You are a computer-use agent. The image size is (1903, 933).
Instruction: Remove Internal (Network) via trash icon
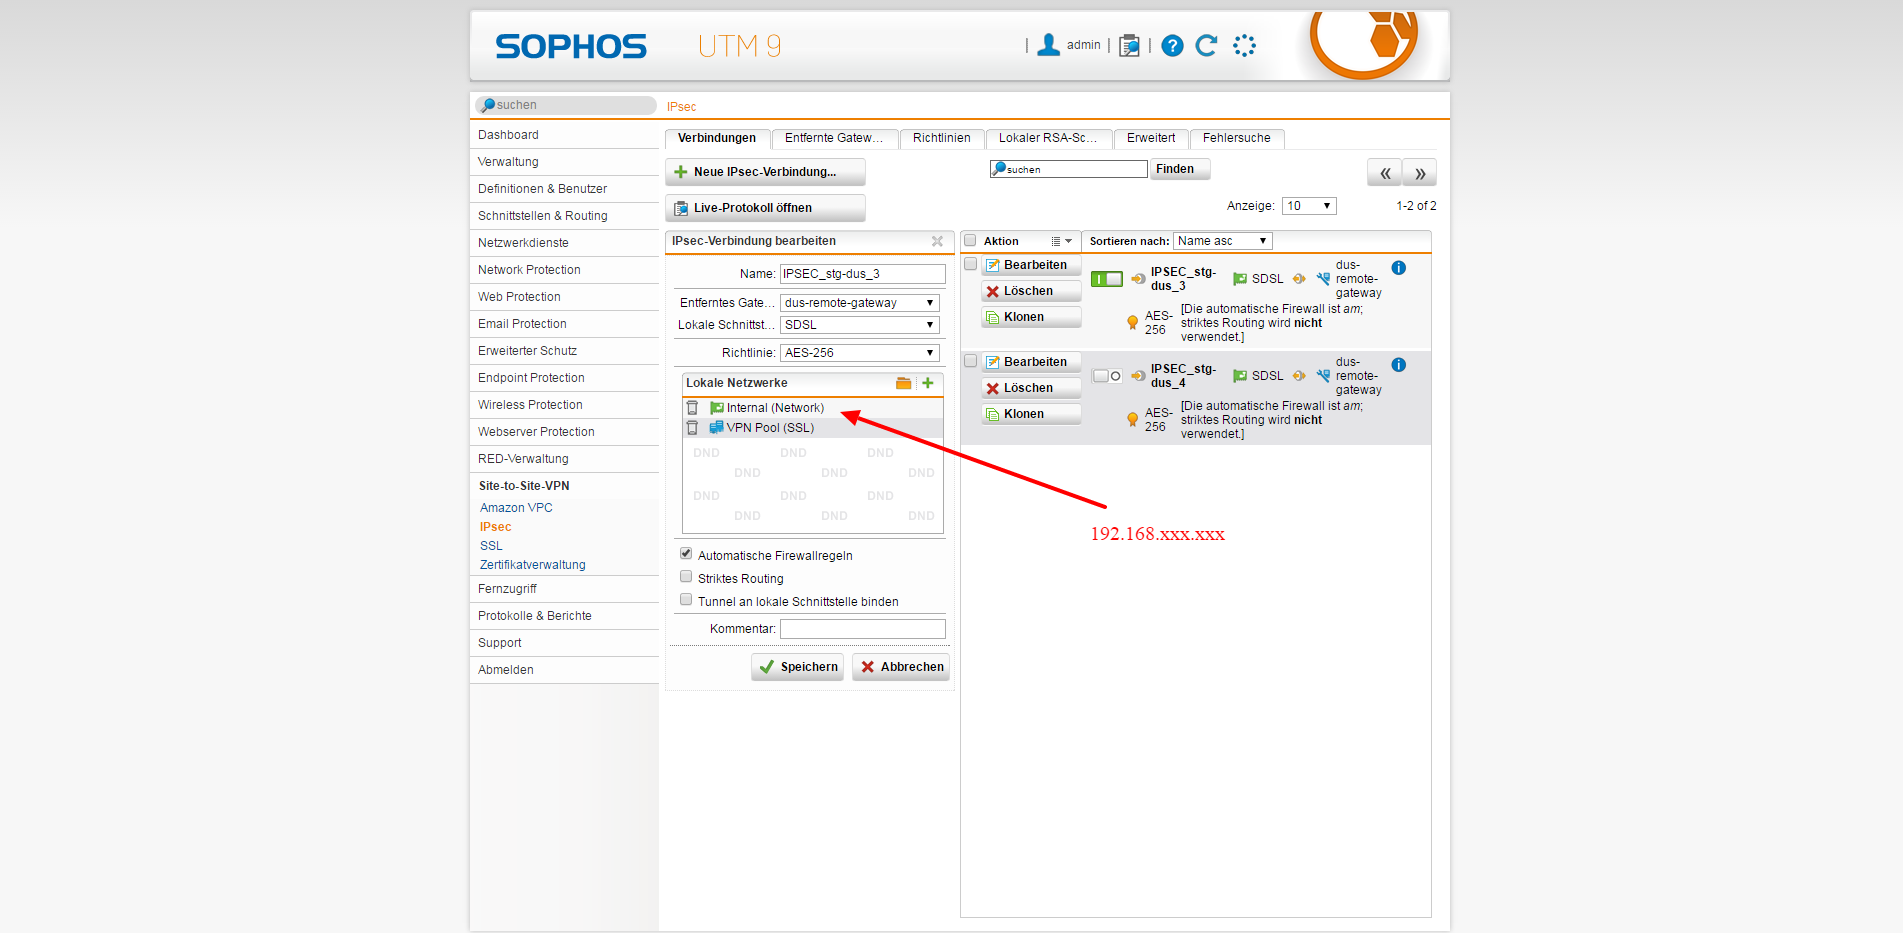(x=692, y=408)
